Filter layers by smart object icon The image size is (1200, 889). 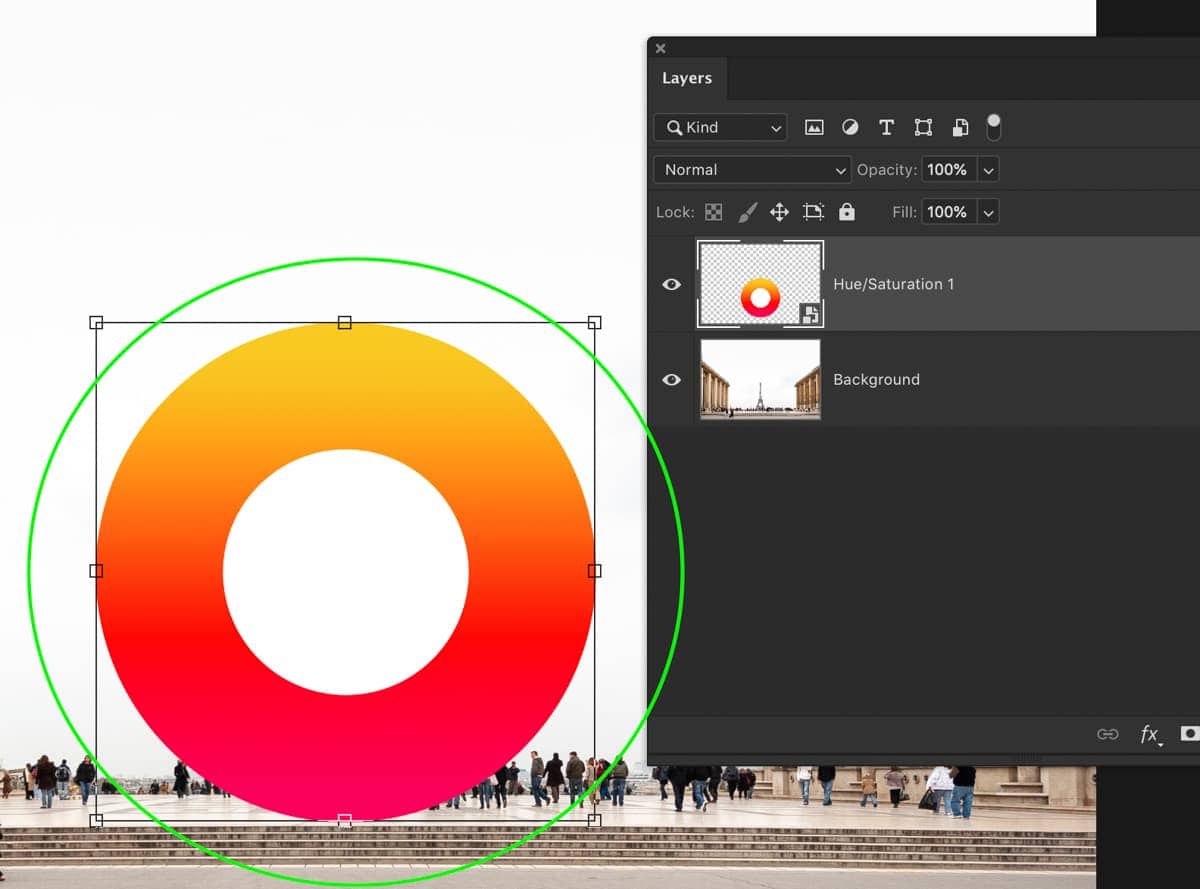[960, 128]
